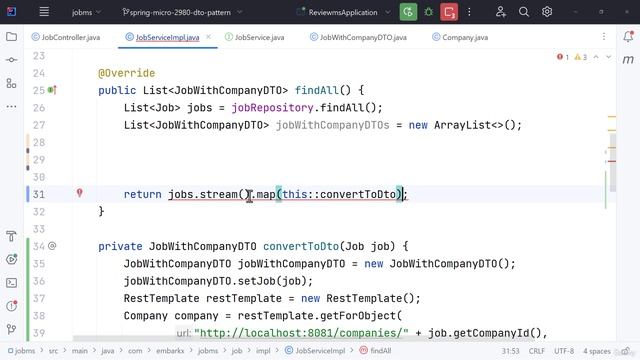Open the Notifications bell

click(x=628, y=37)
